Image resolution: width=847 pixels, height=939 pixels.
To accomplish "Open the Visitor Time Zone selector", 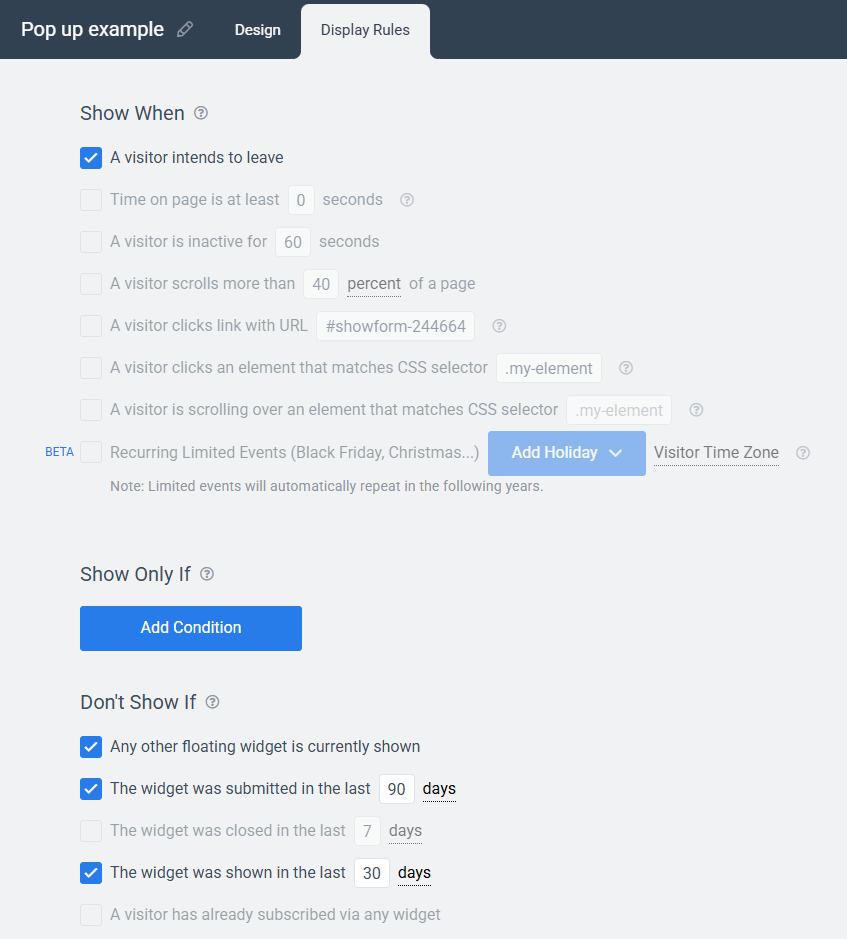I will tap(716, 453).
